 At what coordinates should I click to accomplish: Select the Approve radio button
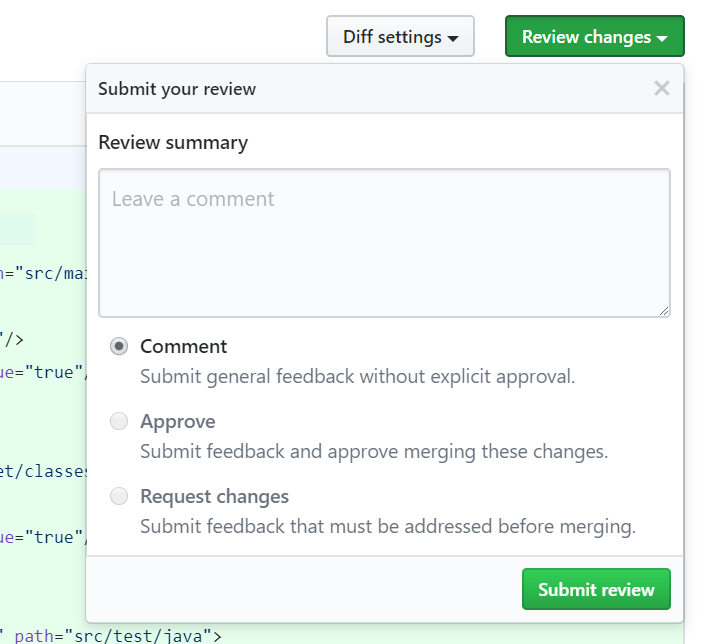pyautogui.click(x=119, y=421)
